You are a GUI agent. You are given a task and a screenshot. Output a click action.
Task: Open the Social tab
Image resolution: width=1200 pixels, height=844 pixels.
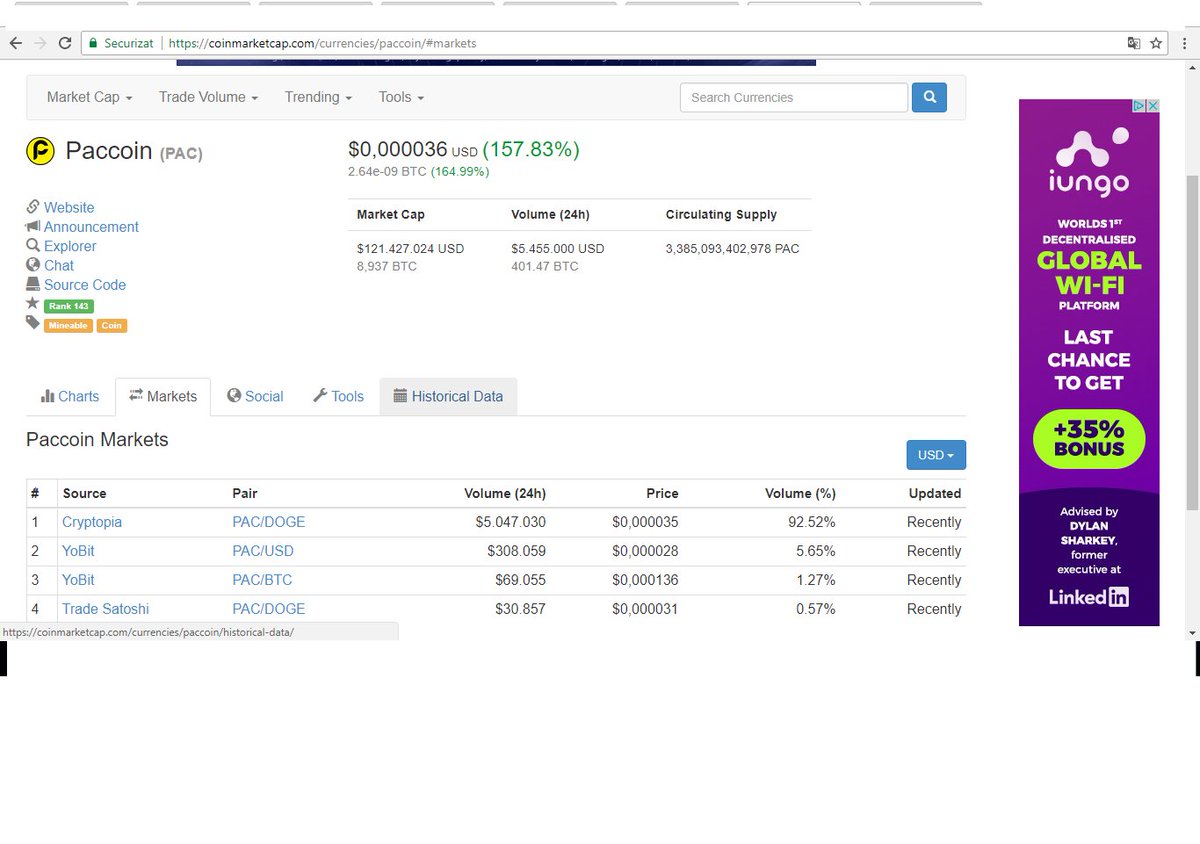tap(255, 396)
